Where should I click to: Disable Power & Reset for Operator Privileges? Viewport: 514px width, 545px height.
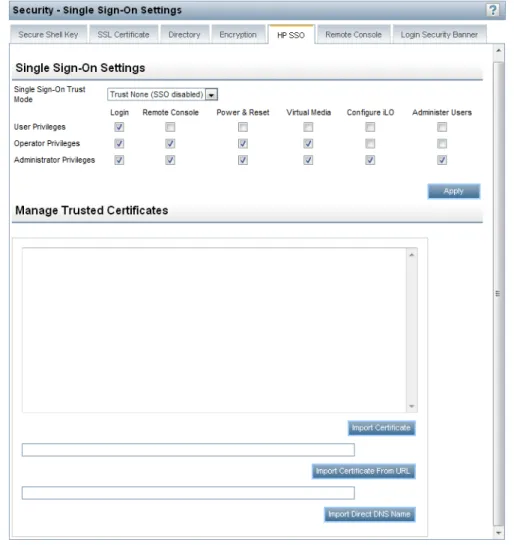tap(243, 144)
